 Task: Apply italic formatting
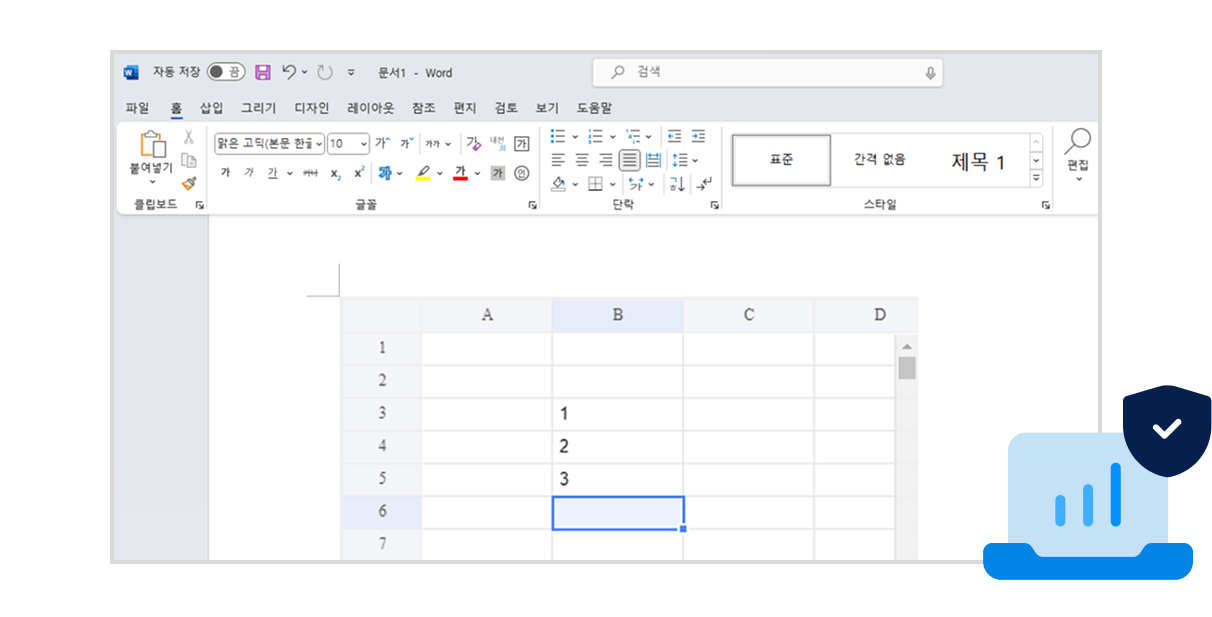[x=250, y=172]
